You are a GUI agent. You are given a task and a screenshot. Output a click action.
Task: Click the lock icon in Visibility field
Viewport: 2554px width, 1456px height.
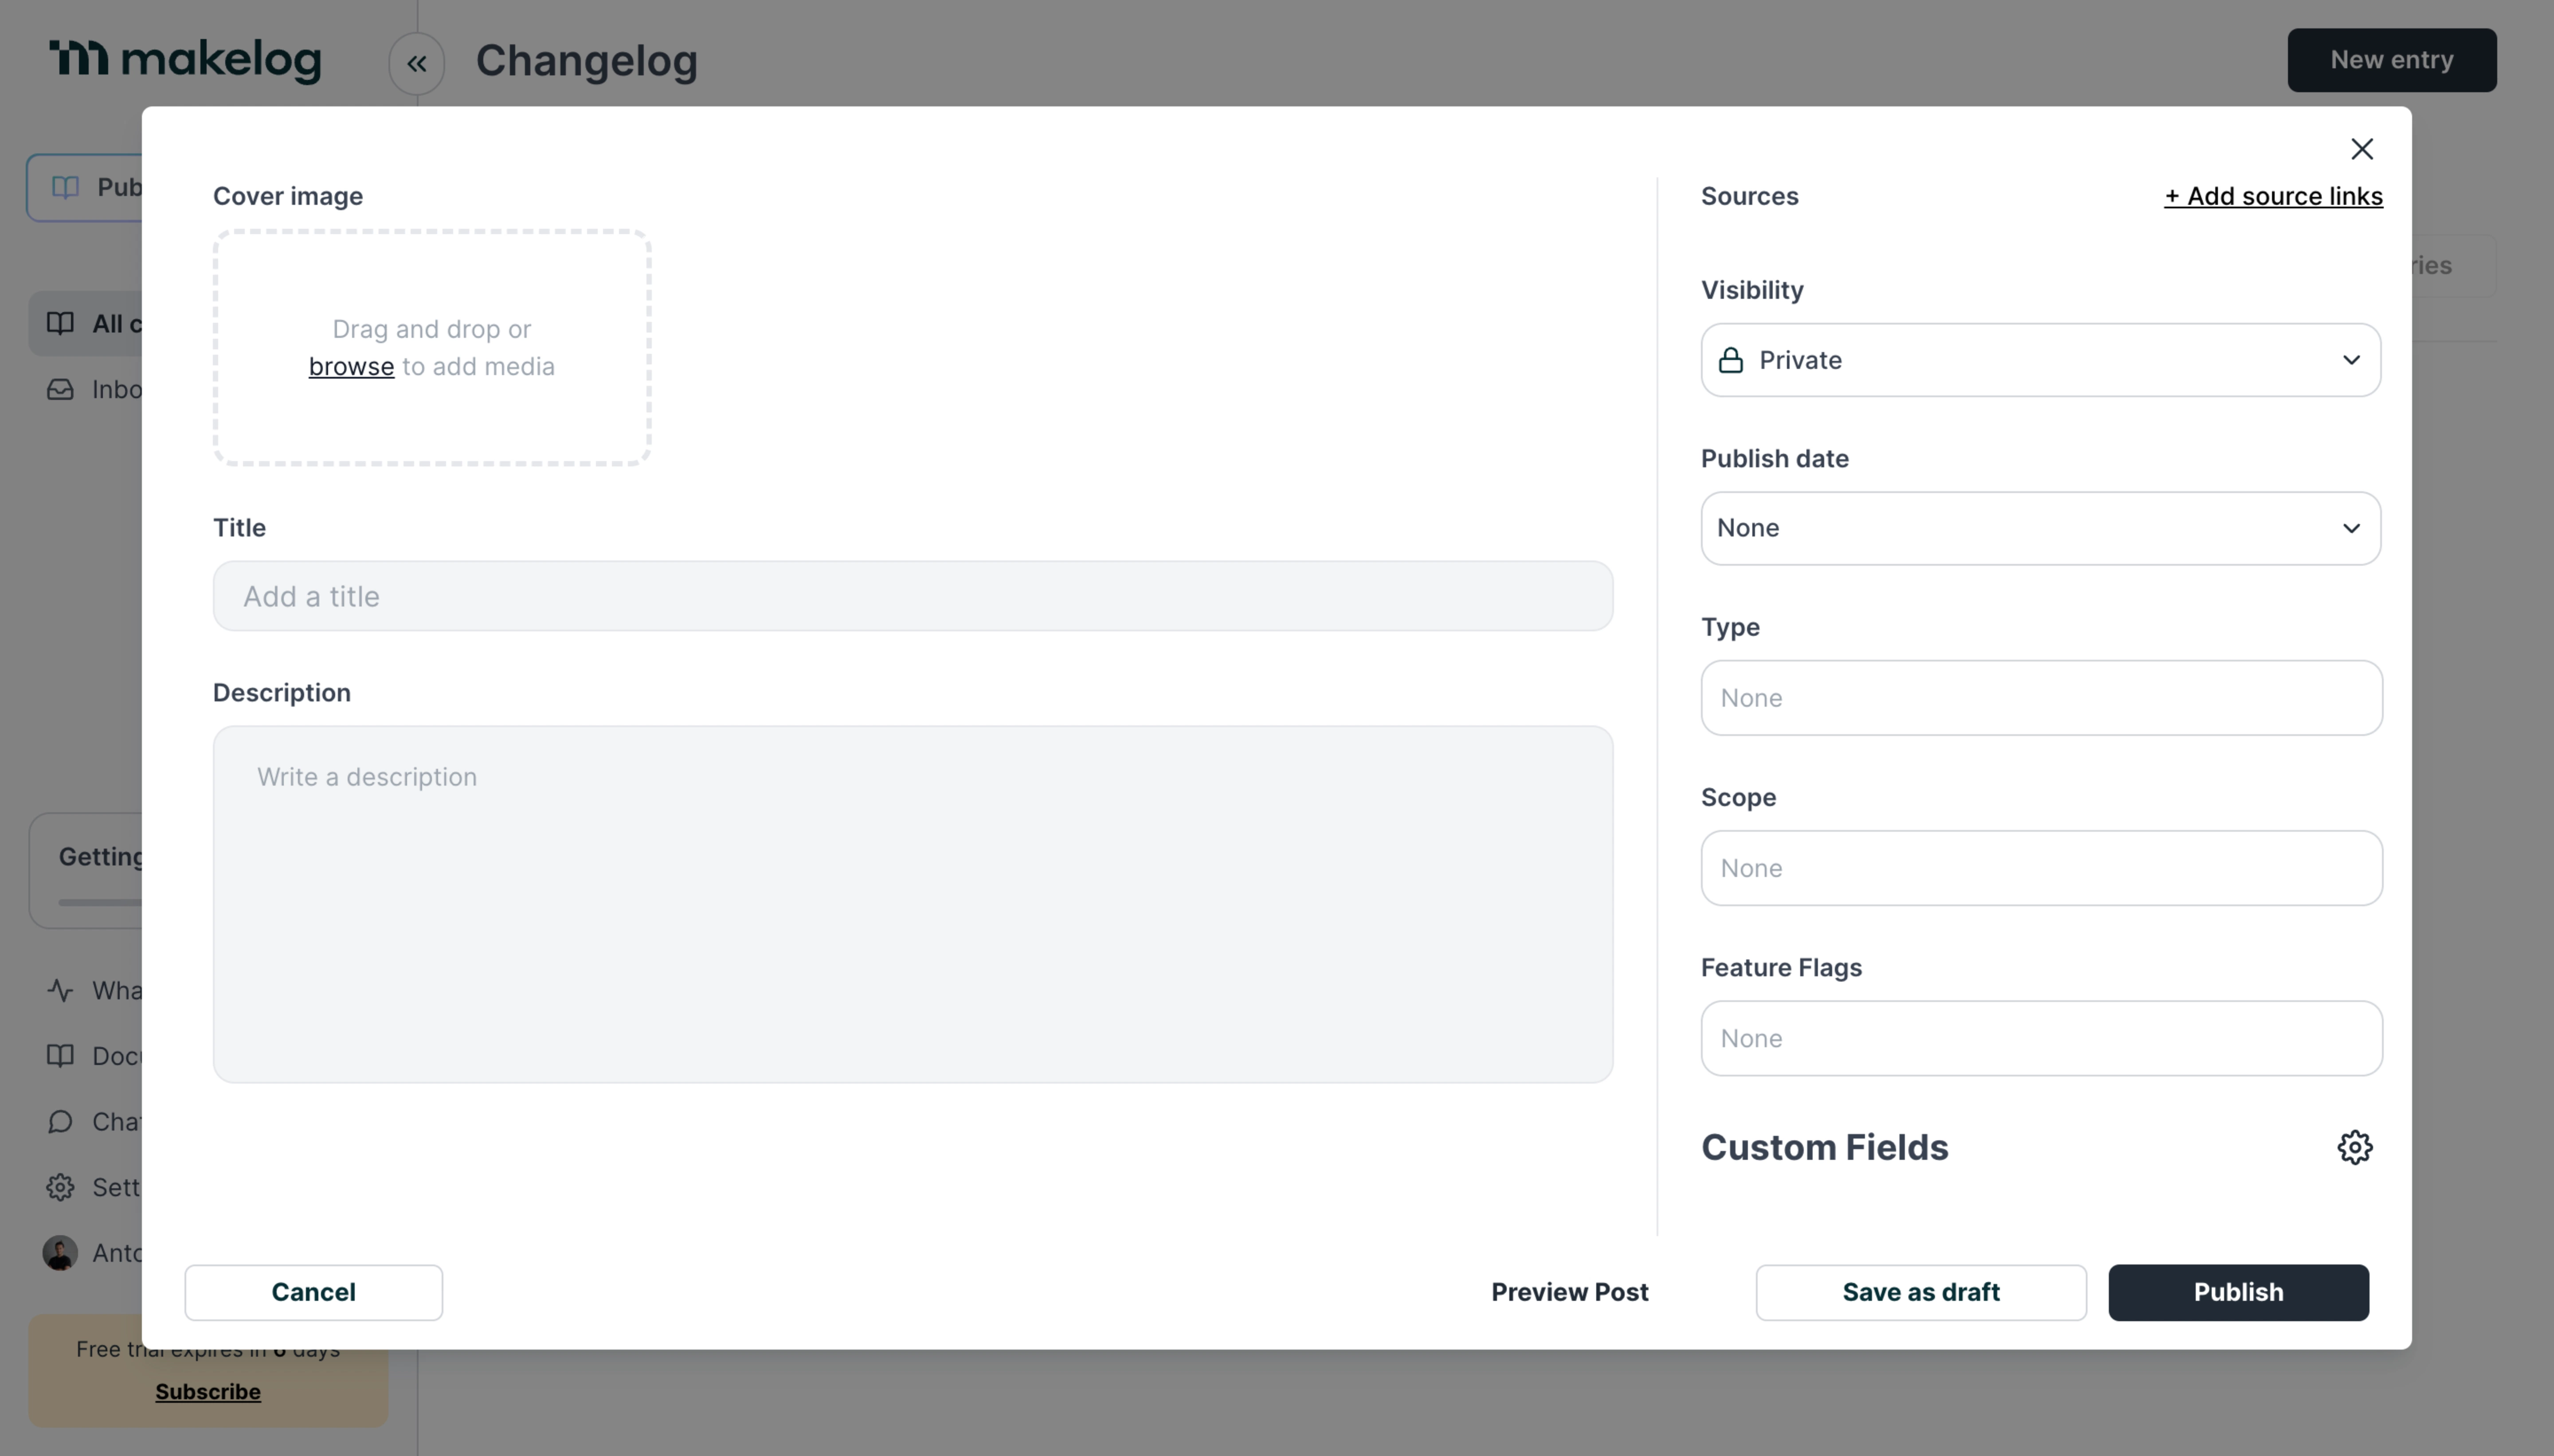pos(1731,360)
